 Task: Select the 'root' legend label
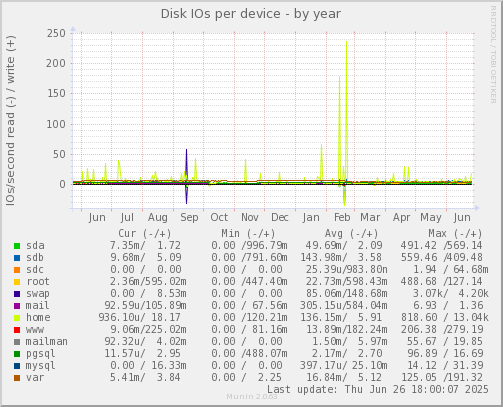click(x=38, y=282)
